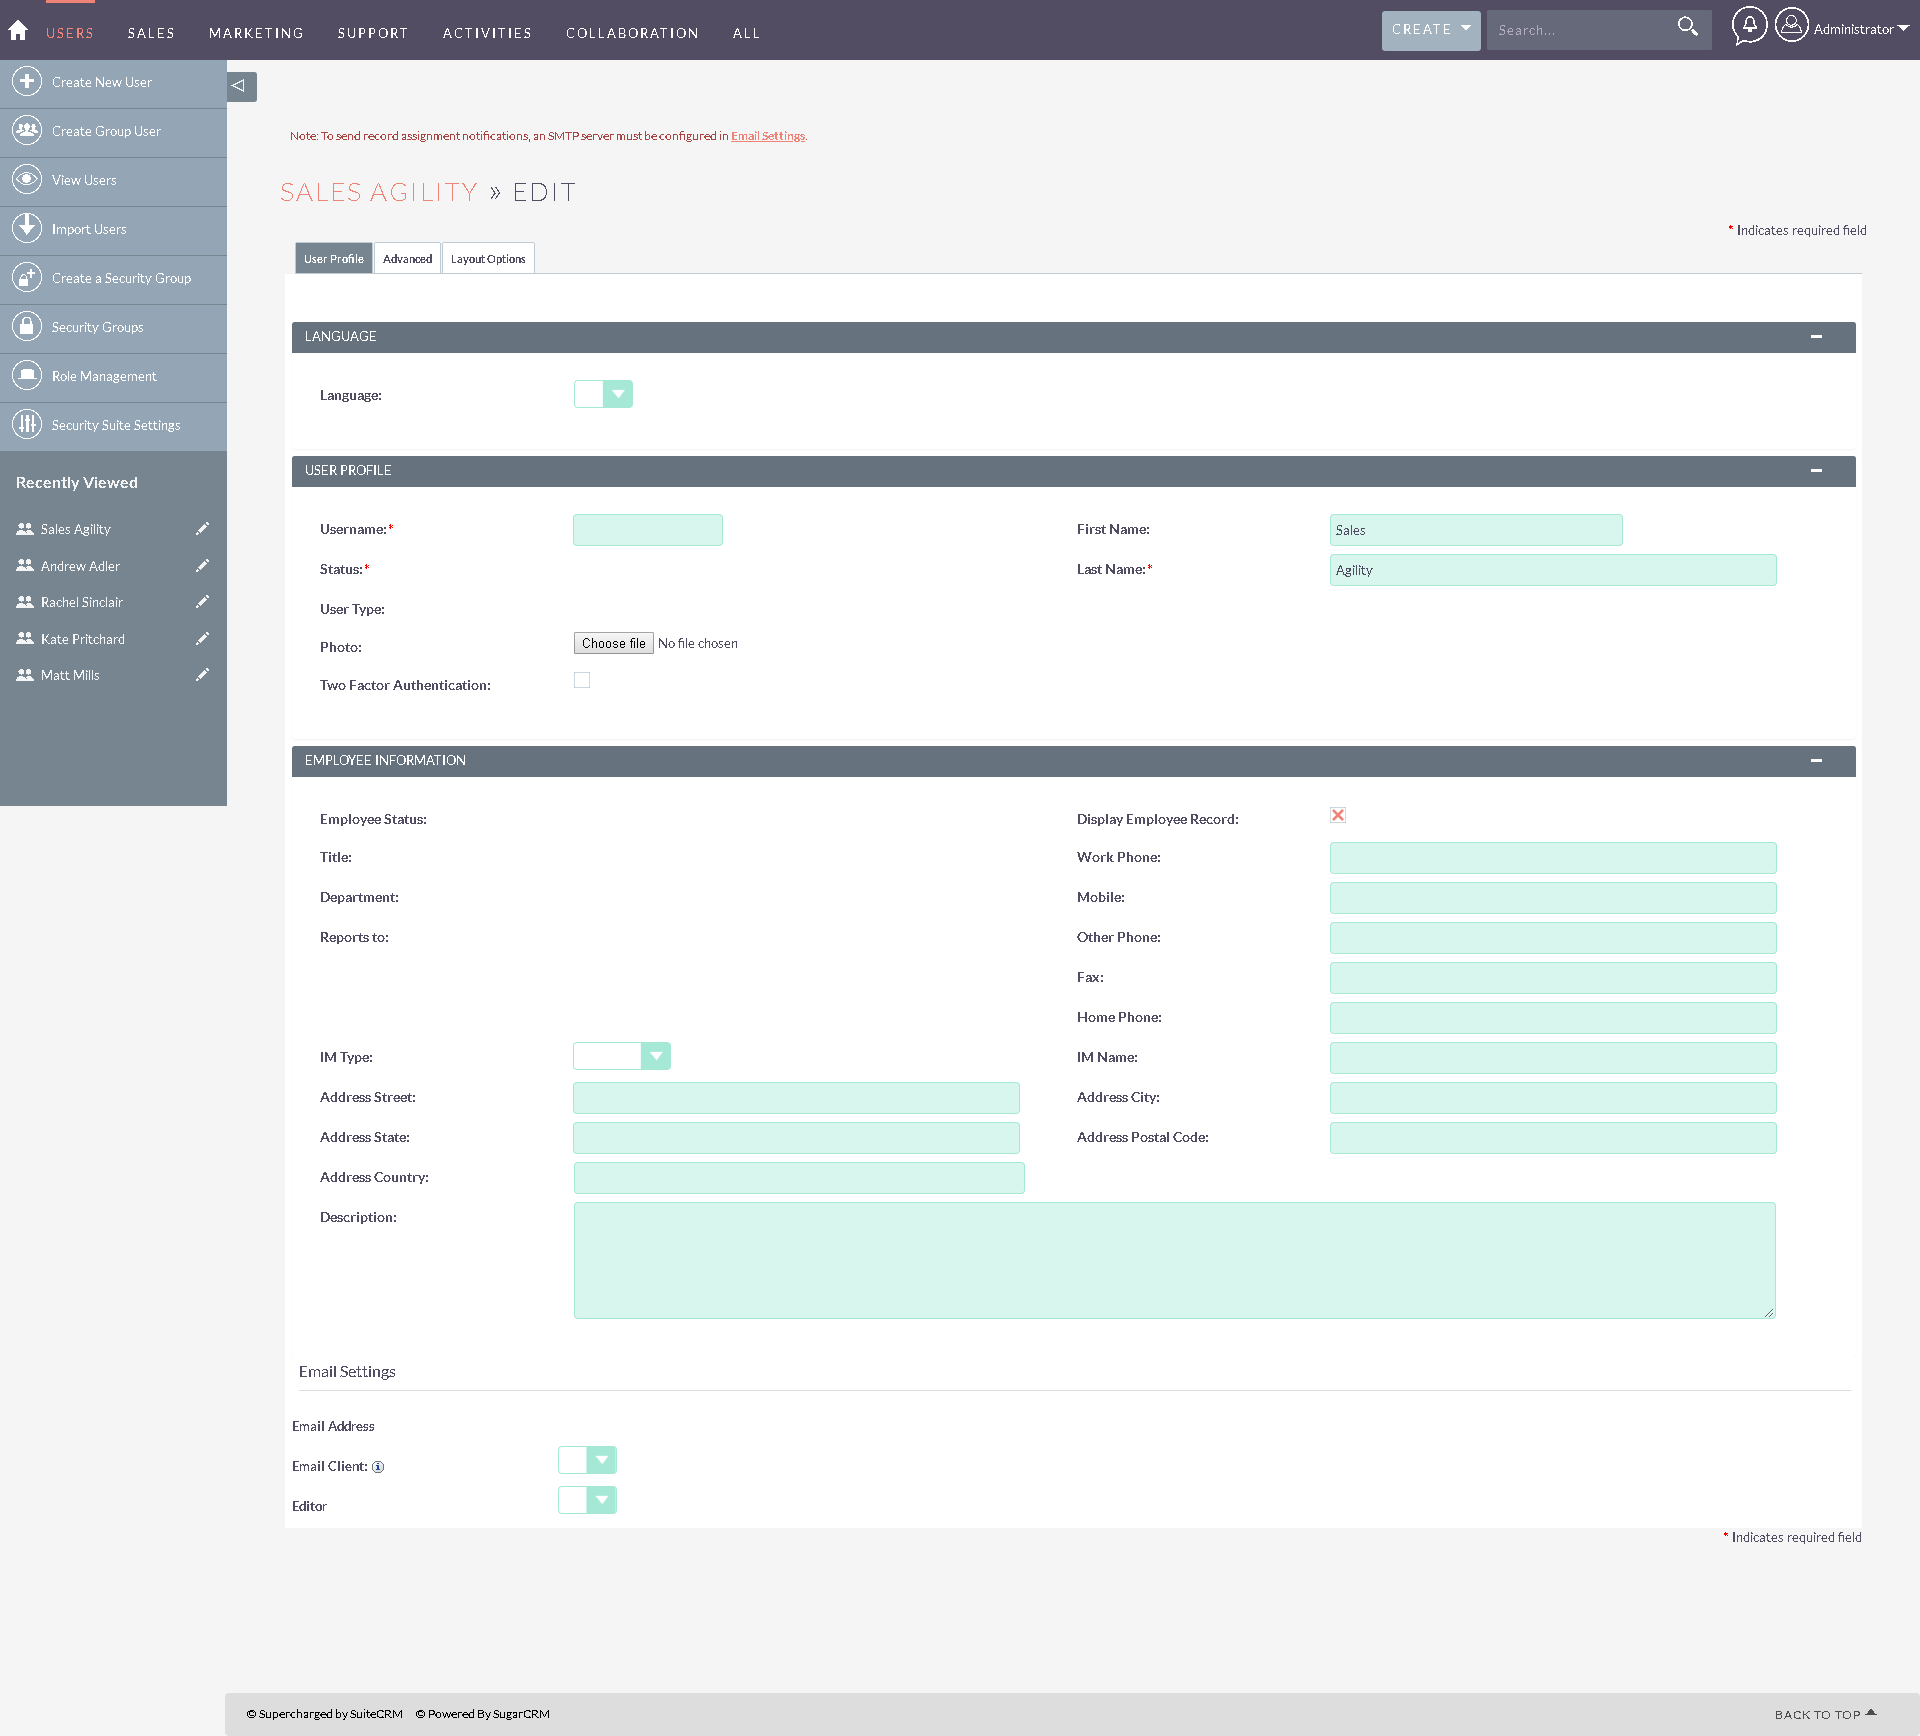This screenshot has width=1920, height=1736.
Task: Click the Create New User icon
Action: 26,81
